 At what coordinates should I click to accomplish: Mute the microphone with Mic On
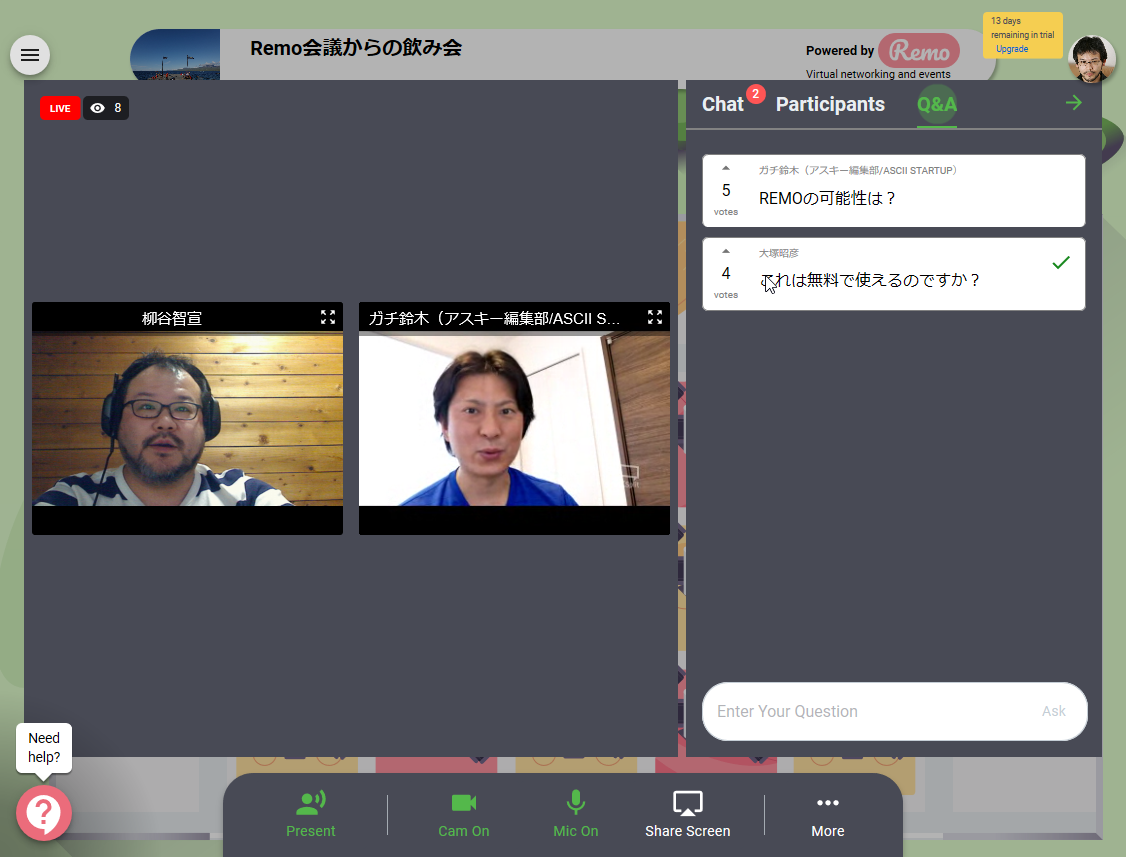pyautogui.click(x=575, y=815)
